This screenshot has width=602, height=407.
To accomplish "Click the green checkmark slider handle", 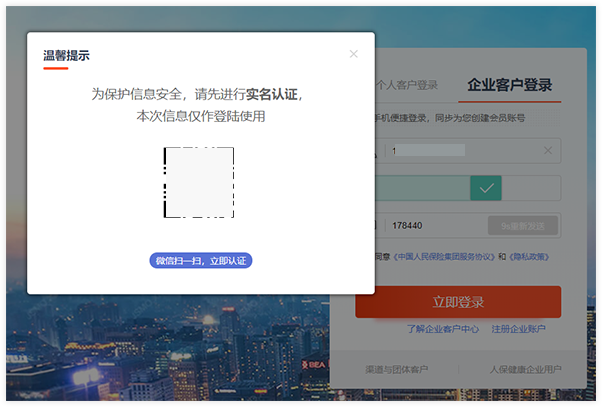I will click(x=486, y=188).
